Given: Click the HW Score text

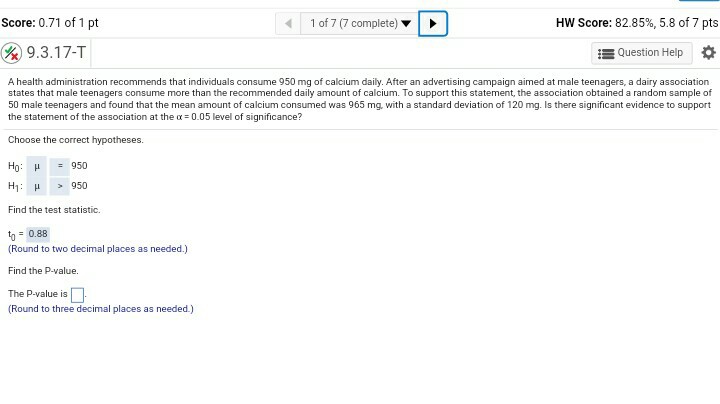Looking at the screenshot, I should [x=636, y=23].
